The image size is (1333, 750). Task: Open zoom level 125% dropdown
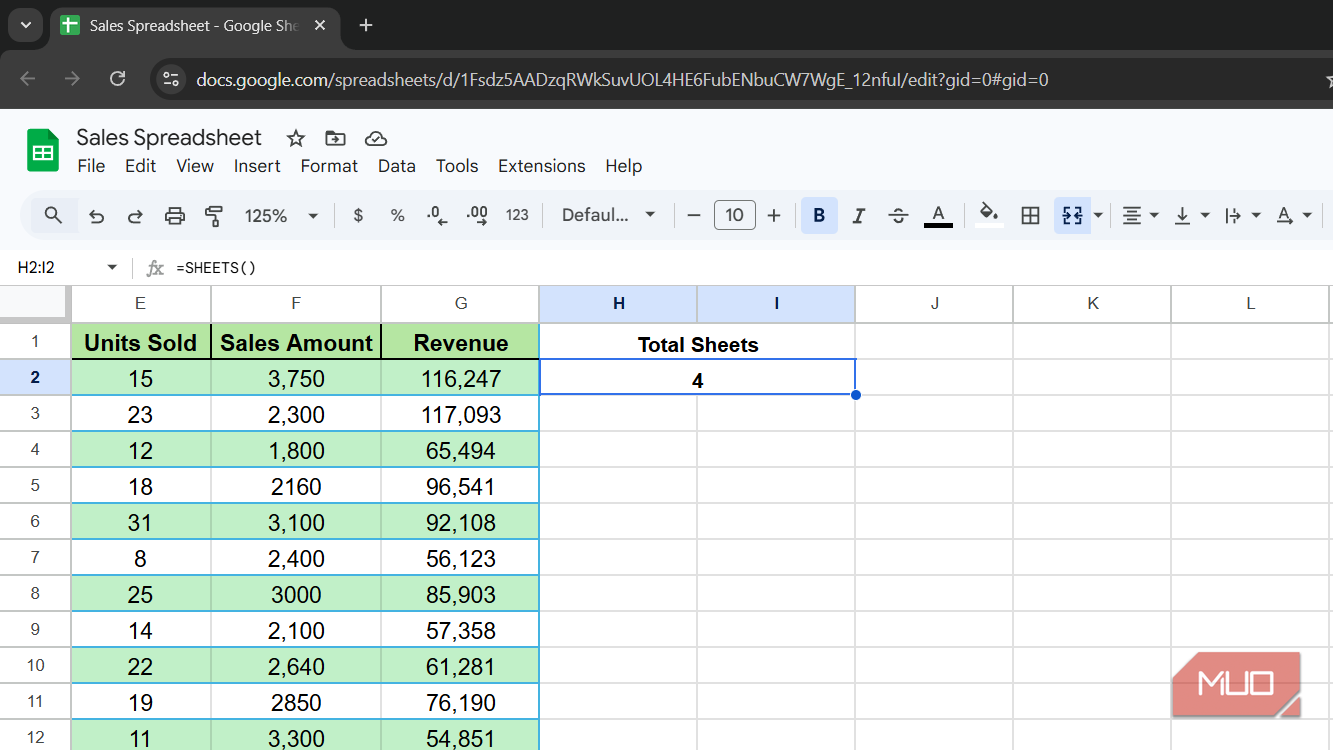coord(282,215)
